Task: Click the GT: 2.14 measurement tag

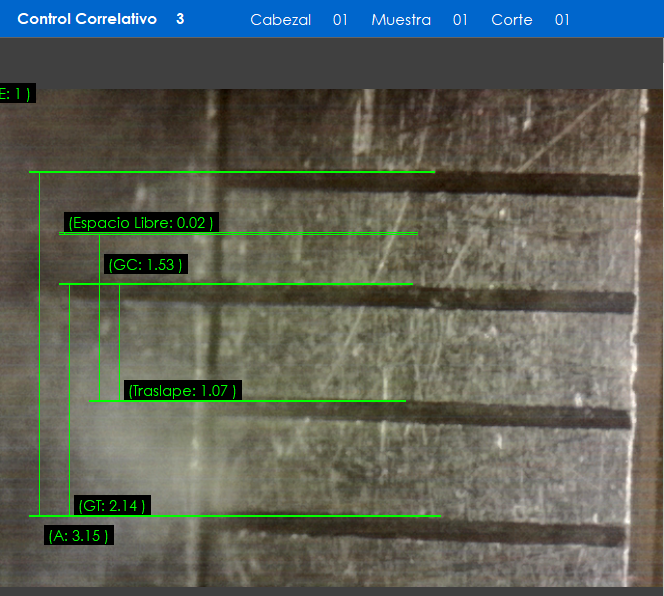Action: pos(112,506)
